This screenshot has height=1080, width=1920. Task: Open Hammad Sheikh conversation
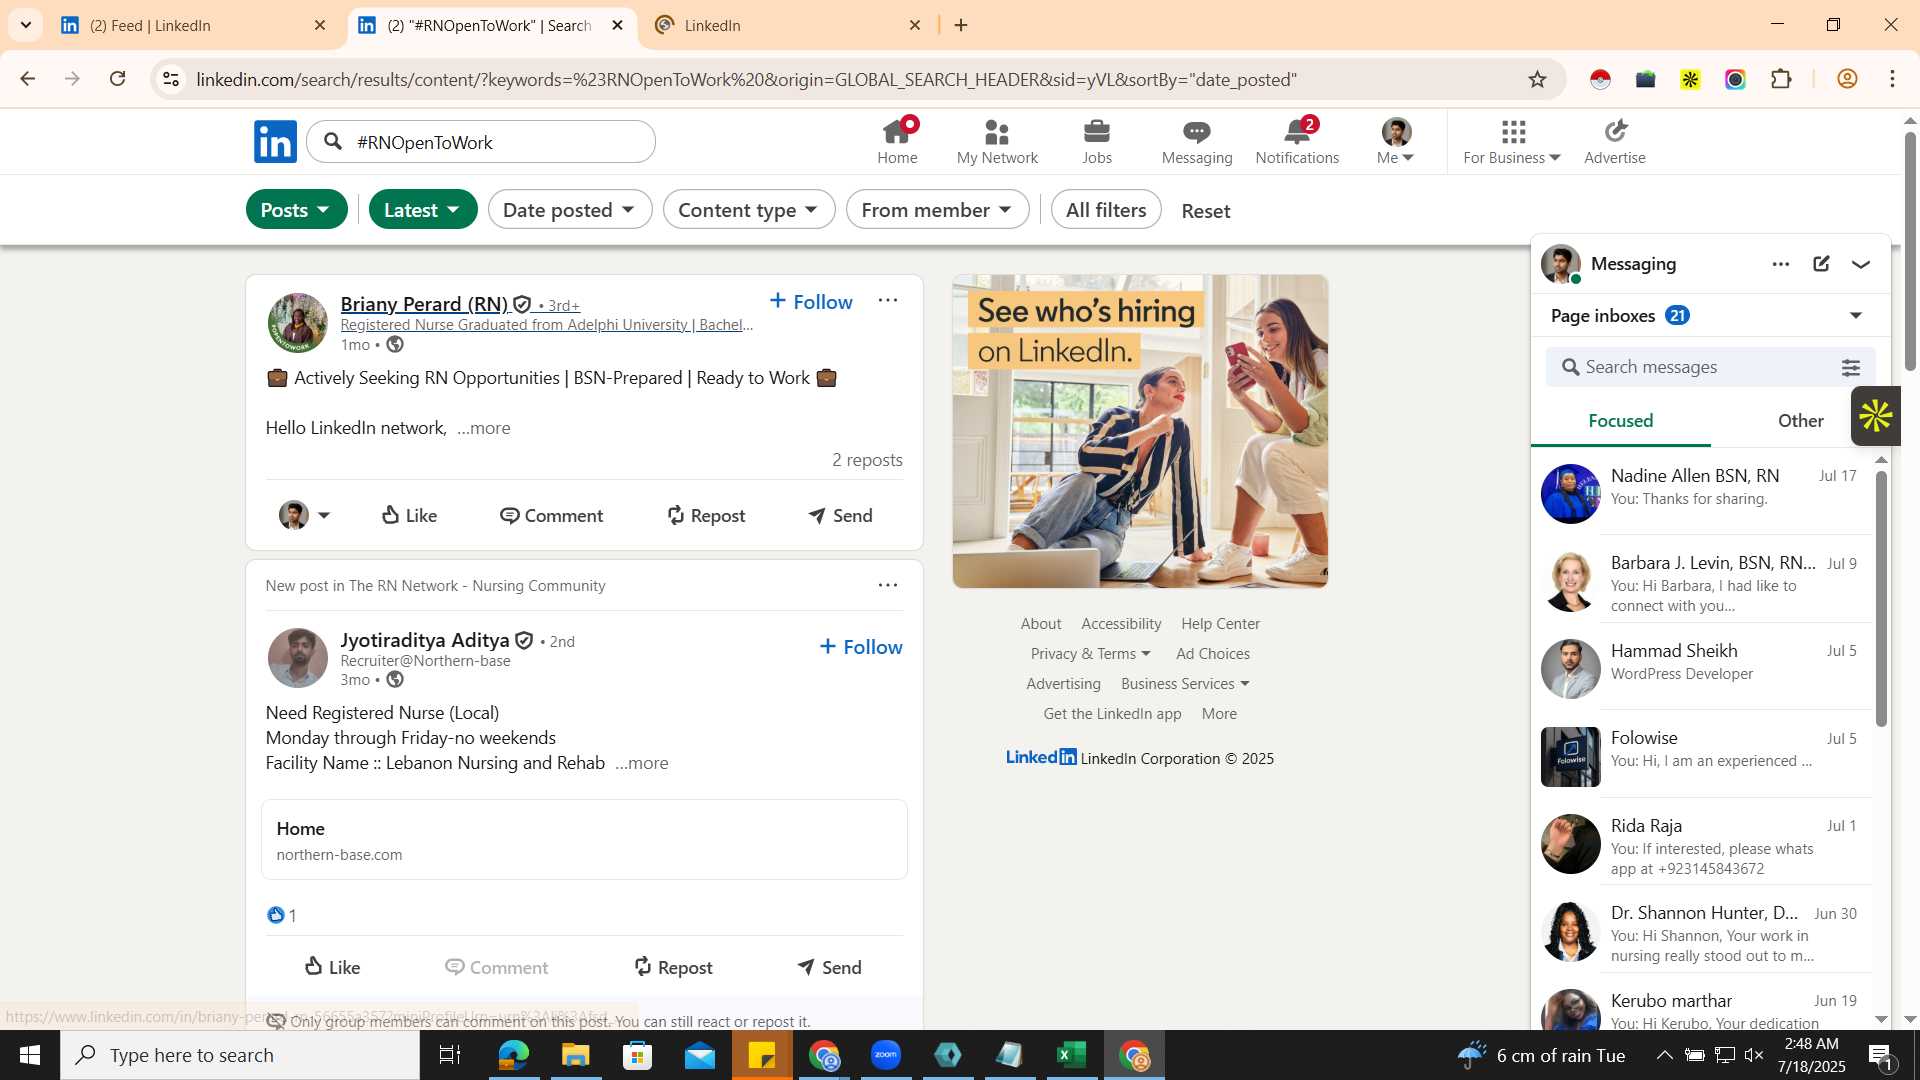pos(1700,666)
